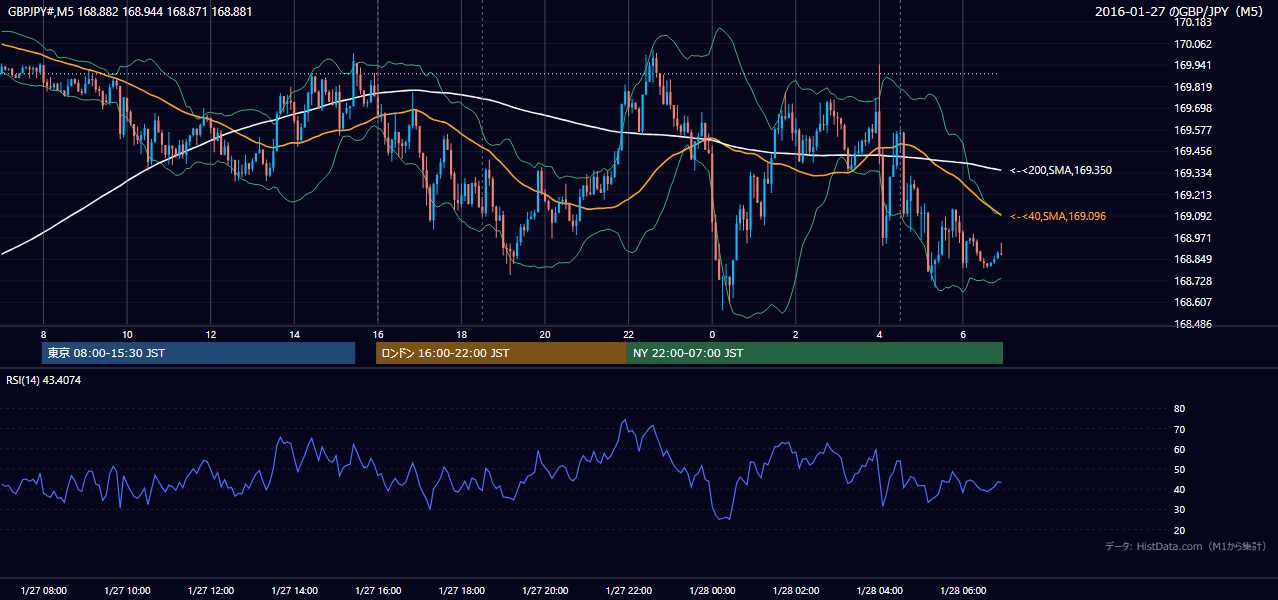Click the RSI 50 level label
Viewport: 1278px width, 600px height.
pyautogui.click(x=1179, y=470)
